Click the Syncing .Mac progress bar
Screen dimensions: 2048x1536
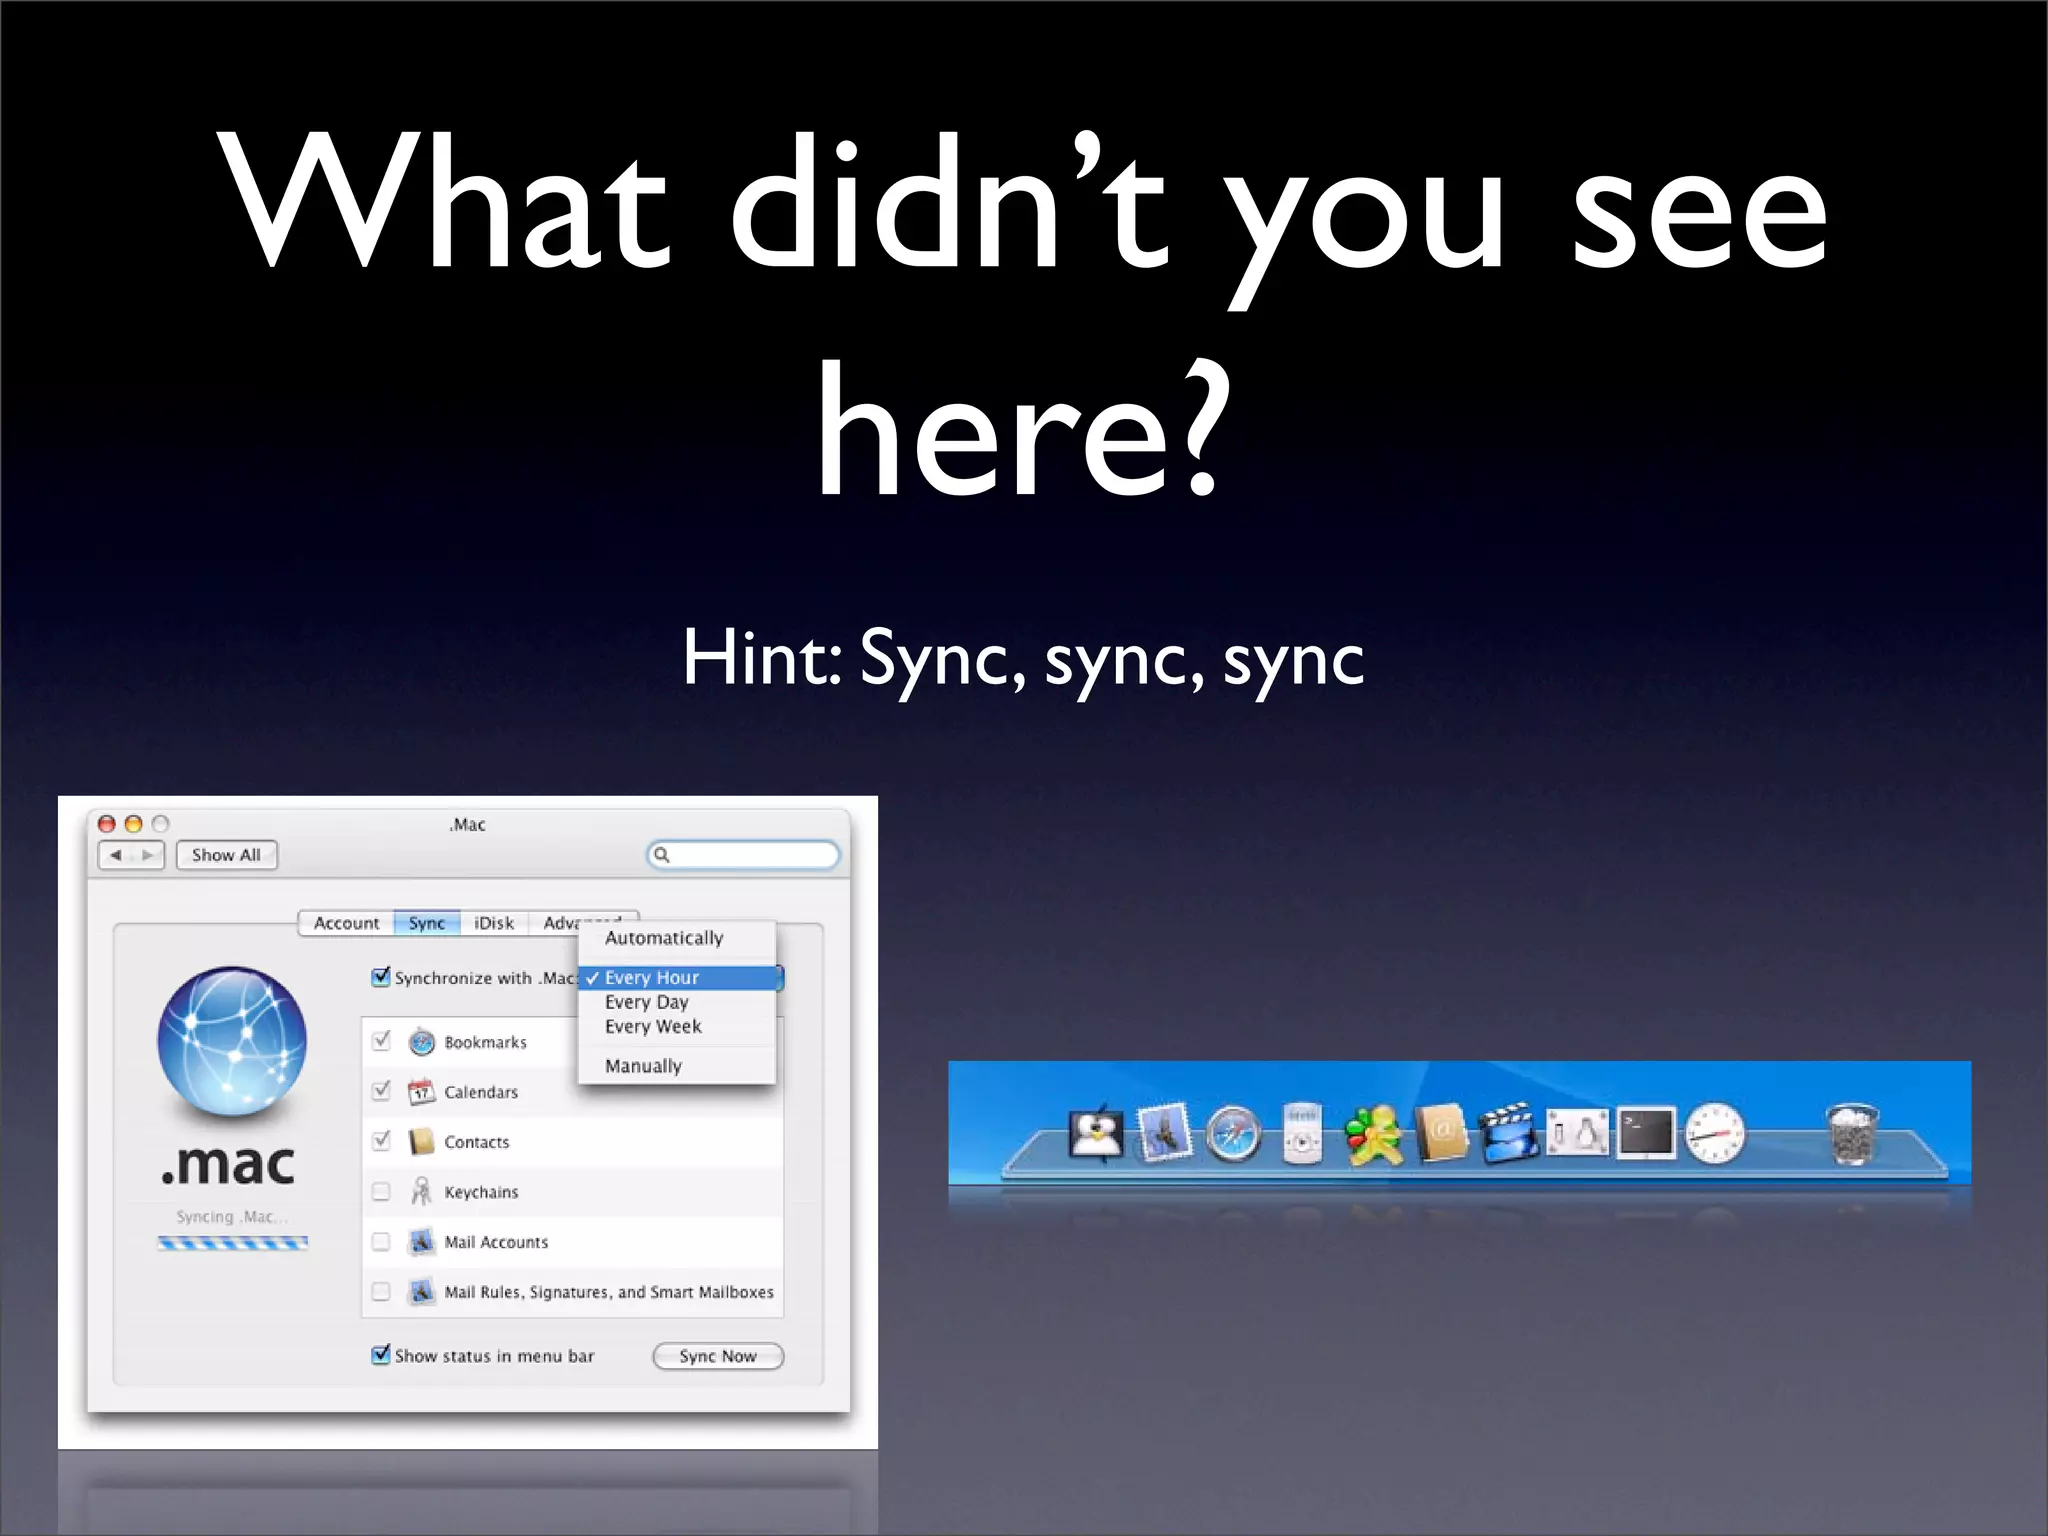click(233, 1243)
